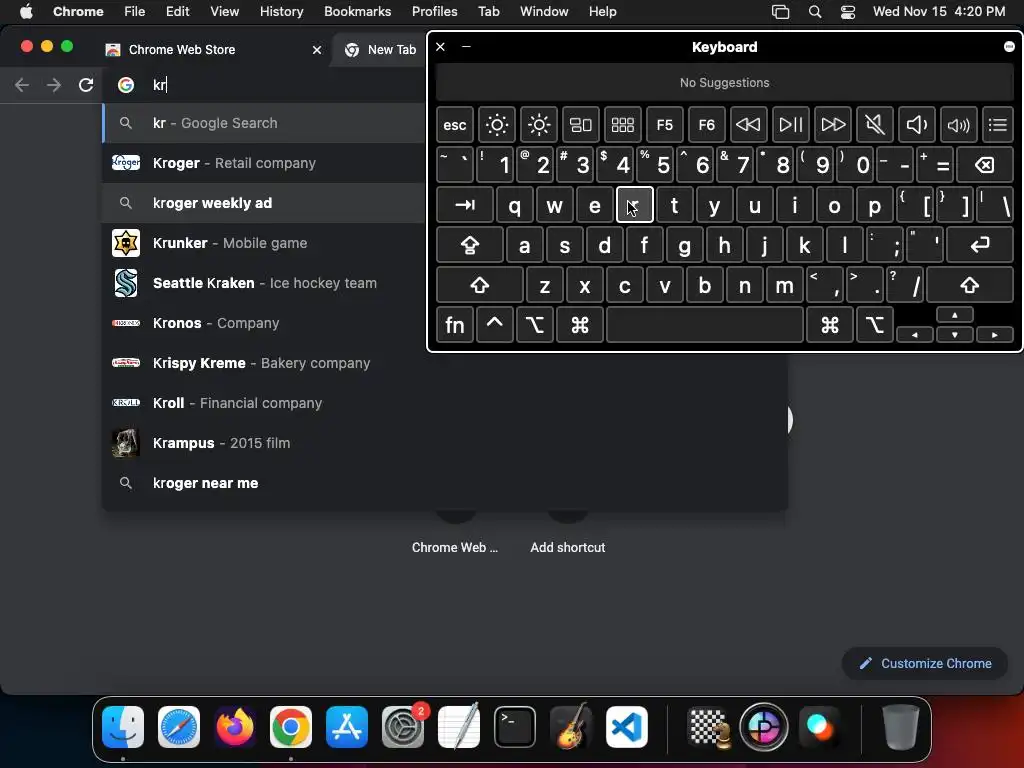Click the esc key on virtual keyboard
This screenshot has height=768, width=1024.
pyautogui.click(x=455, y=125)
